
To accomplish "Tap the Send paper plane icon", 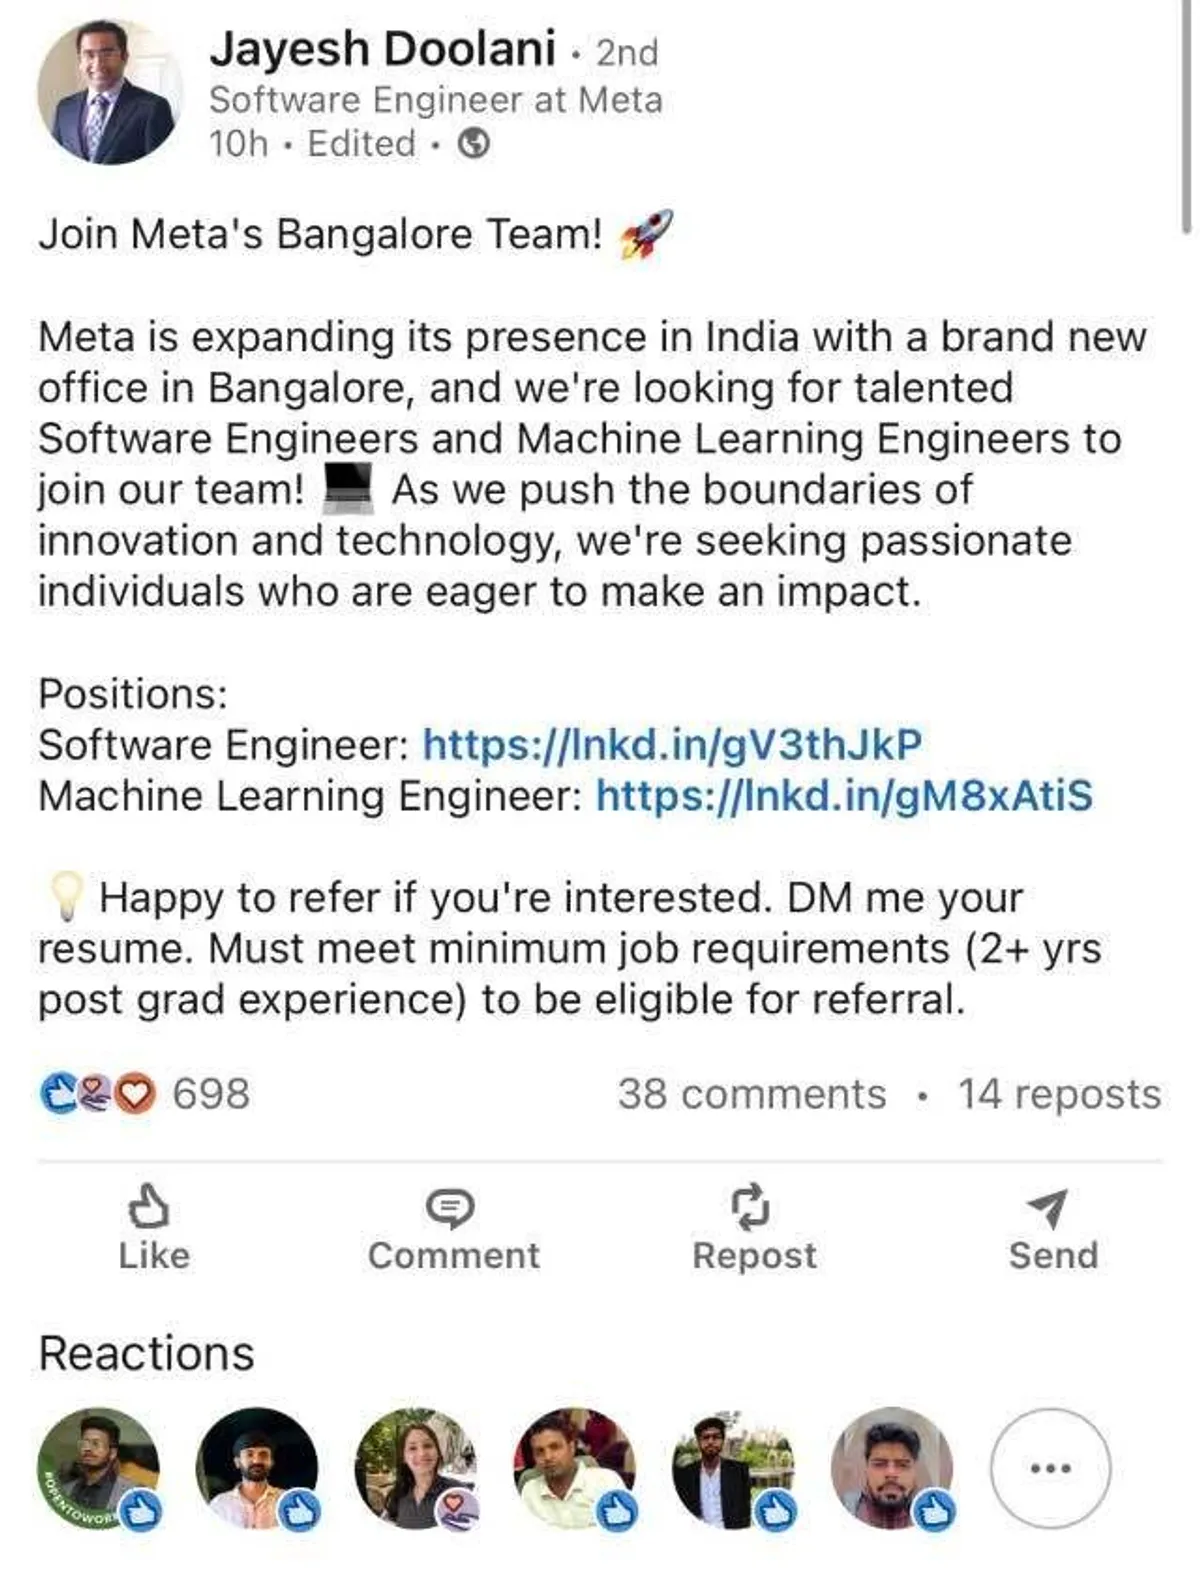I will pos(1049,1207).
